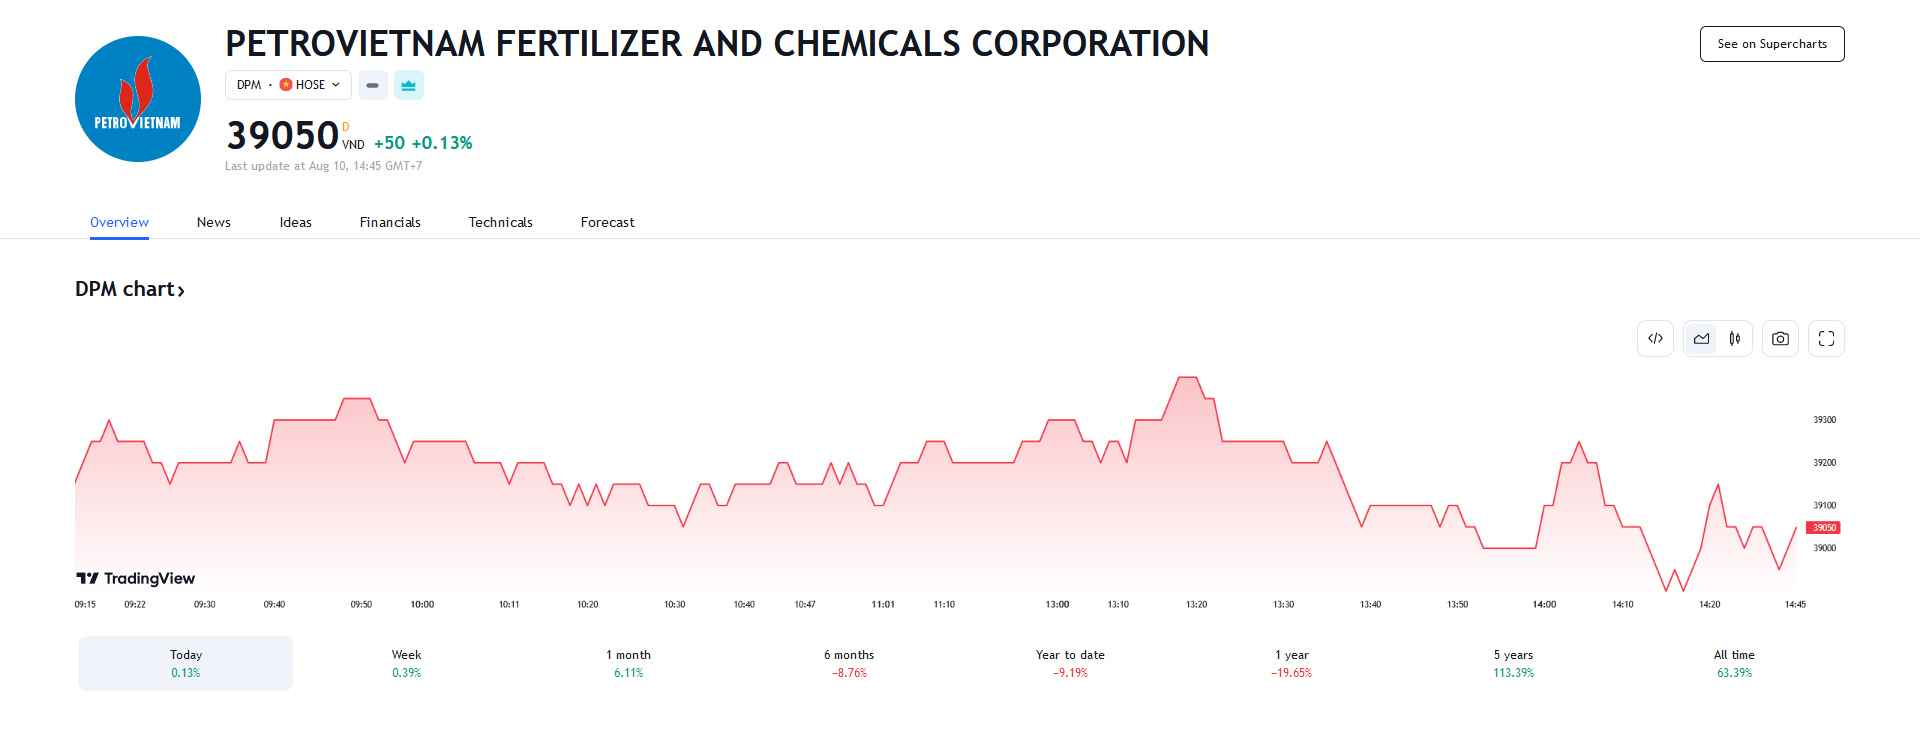
Task: Click the embed code icon above chart
Action: tap(1655, 339)
